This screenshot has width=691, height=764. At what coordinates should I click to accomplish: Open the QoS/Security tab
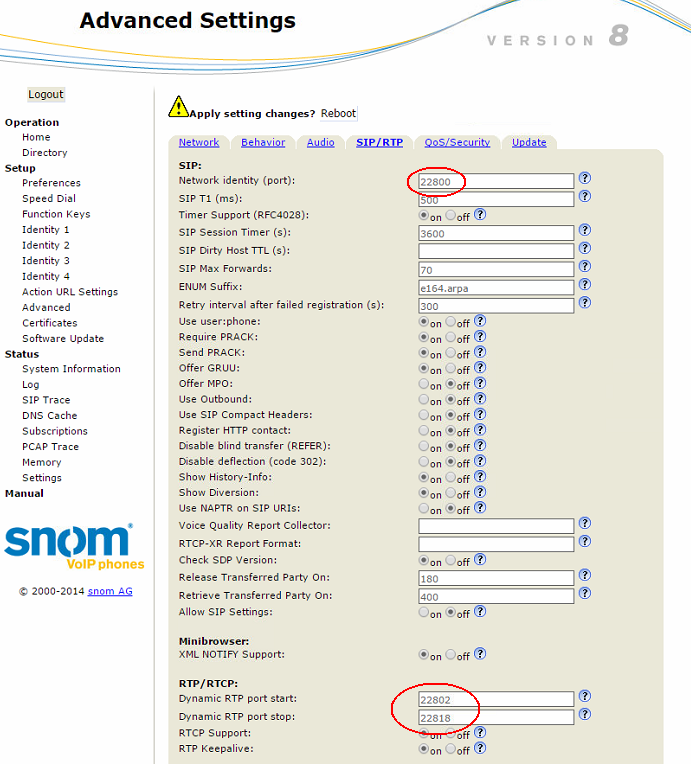click(x=457, y=143)
